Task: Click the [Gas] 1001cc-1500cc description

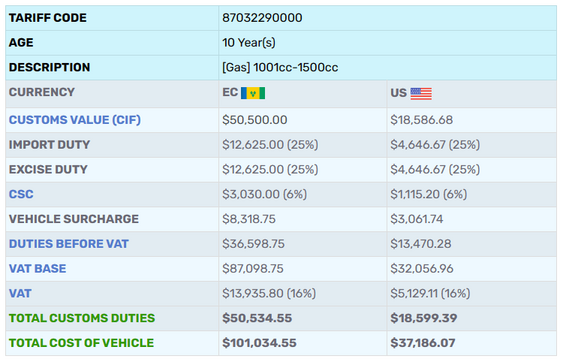Action: pos(280,68)
